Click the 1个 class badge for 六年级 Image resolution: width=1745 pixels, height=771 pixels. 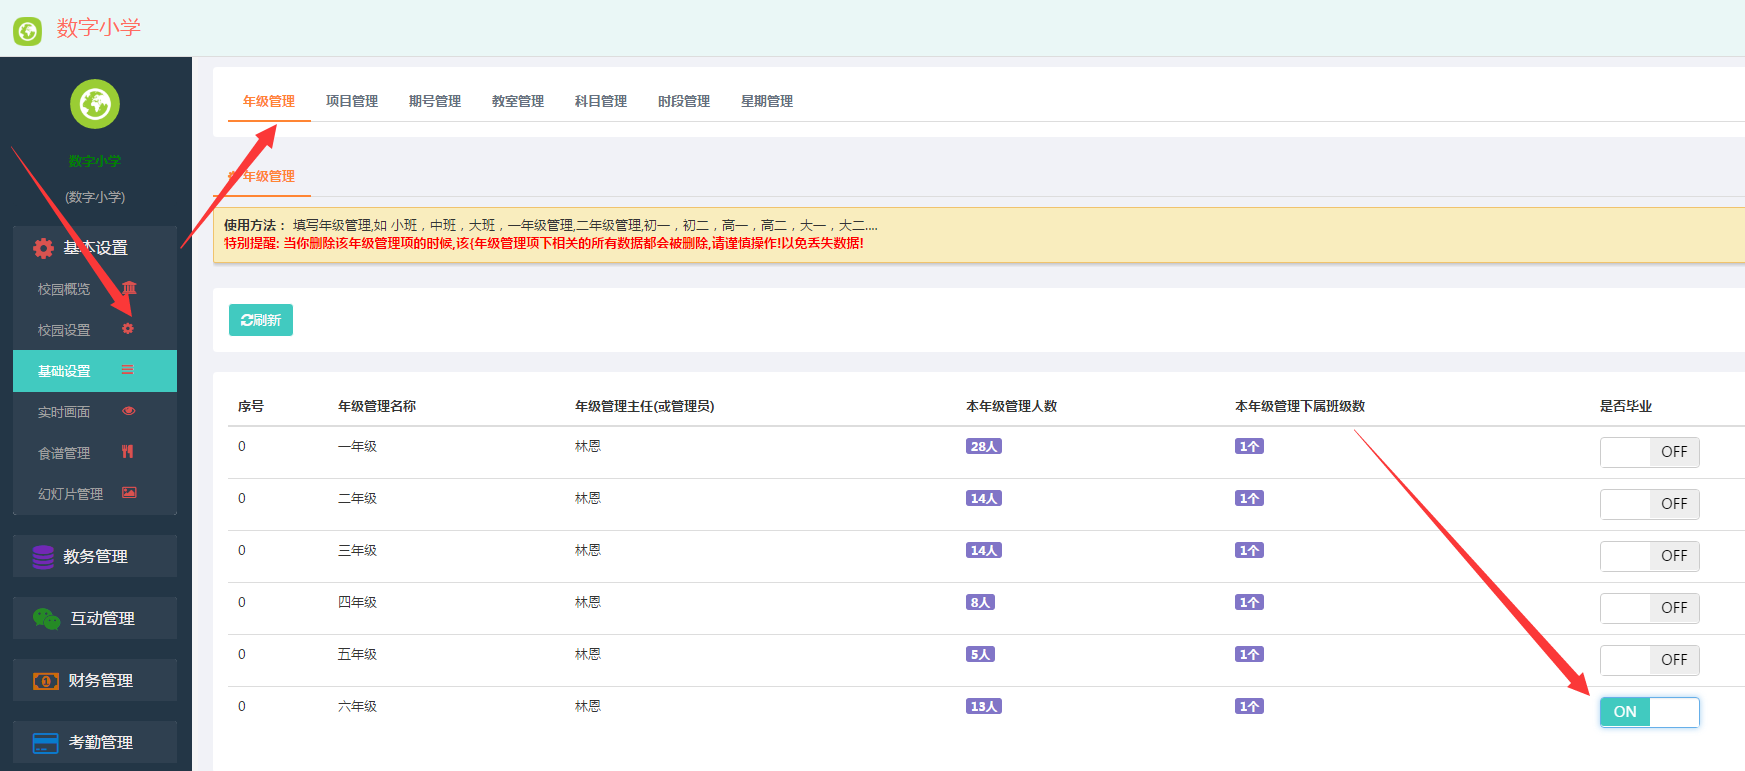[x=1249, y=707]
